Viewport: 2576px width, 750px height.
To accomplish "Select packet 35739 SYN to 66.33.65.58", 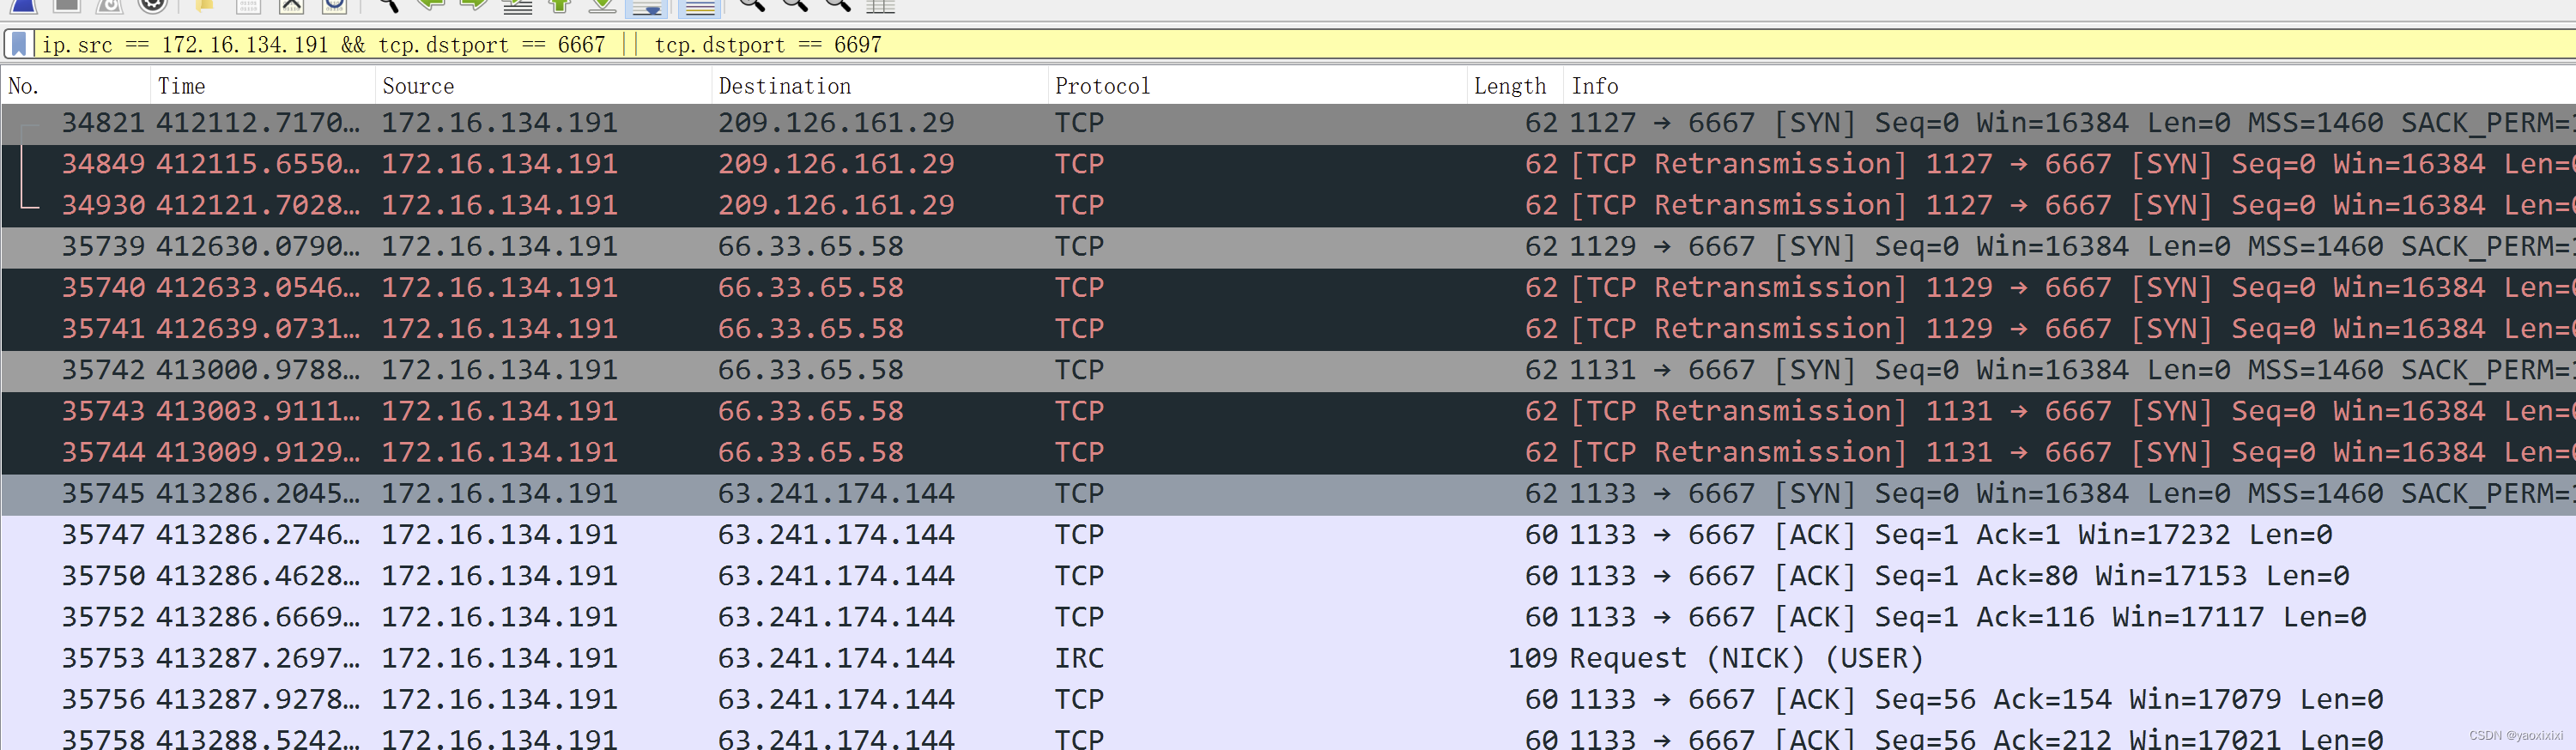I will pyautogui.click(x=1288, y=247).
